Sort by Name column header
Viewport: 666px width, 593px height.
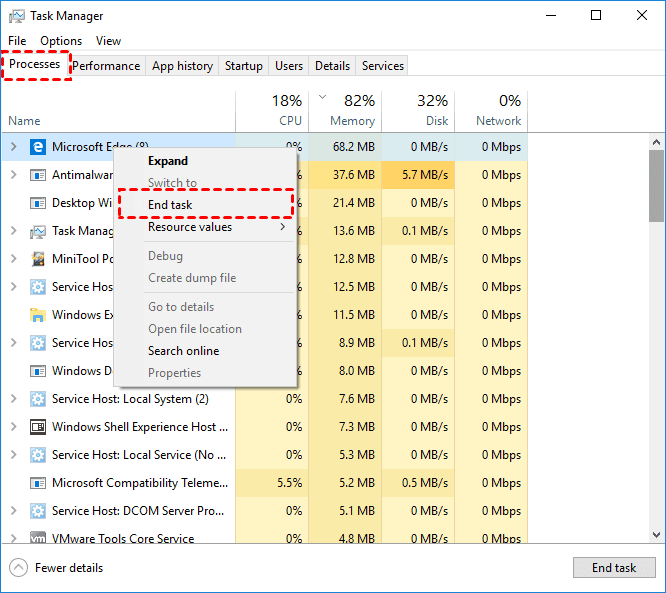[x=119, y=111]
